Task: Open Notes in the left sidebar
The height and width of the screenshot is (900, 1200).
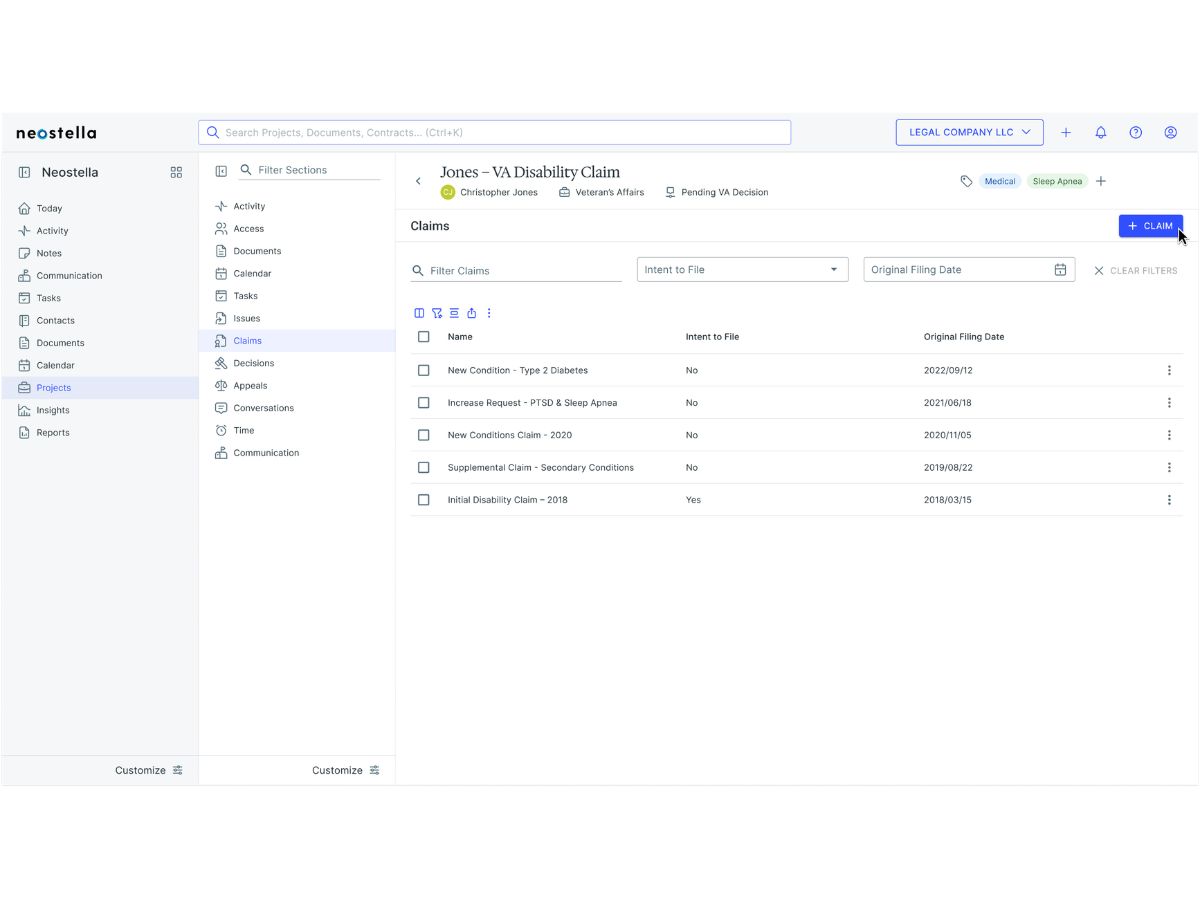Action: click(x=99, y=253)
